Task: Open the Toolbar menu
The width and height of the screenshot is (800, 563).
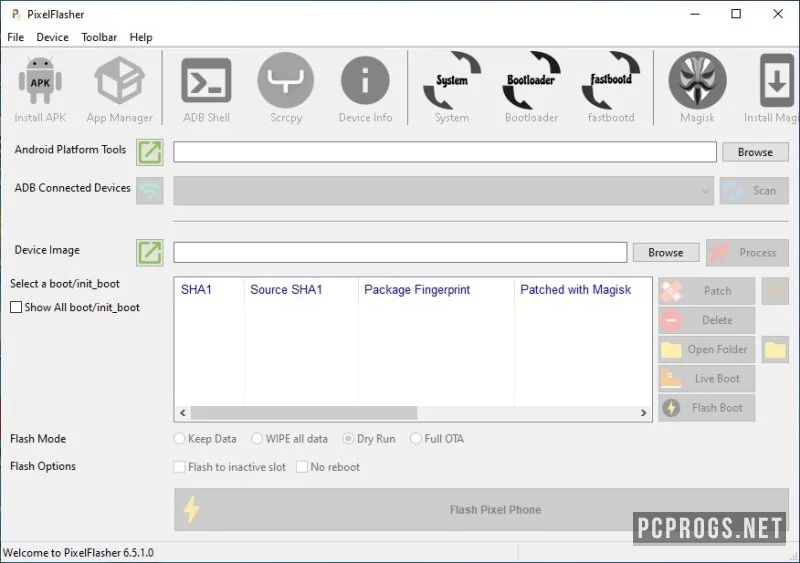Action: point(99,37)
